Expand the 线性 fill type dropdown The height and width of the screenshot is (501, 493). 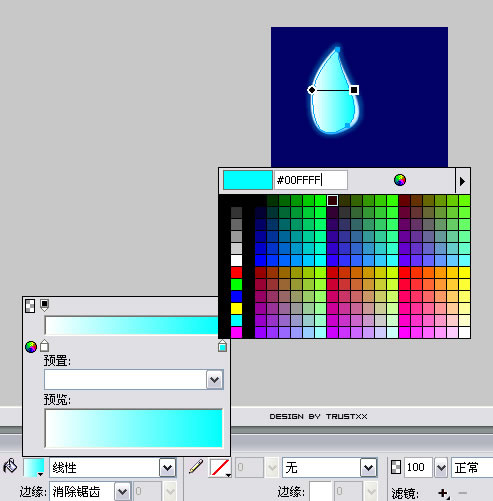(x=167, y=468)
